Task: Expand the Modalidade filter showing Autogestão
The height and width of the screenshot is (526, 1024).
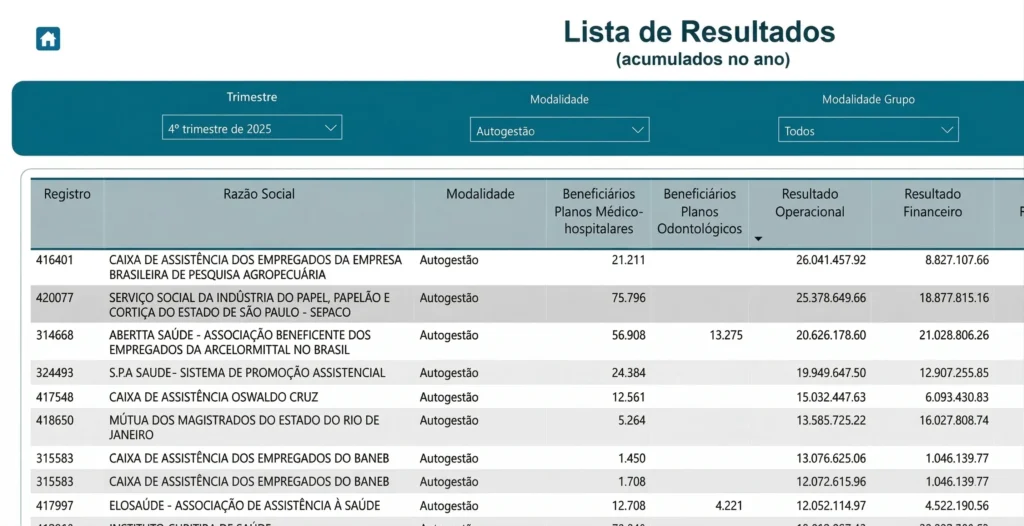Action: pyautogui.click(x=559, y=130)
